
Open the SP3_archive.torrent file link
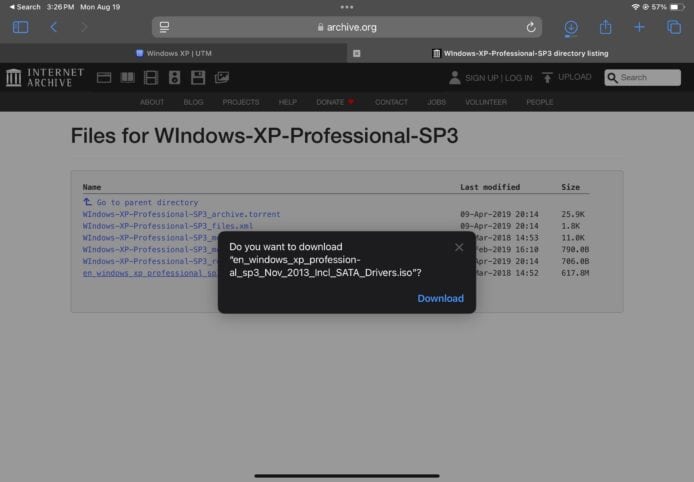click(x=181, y=214)
